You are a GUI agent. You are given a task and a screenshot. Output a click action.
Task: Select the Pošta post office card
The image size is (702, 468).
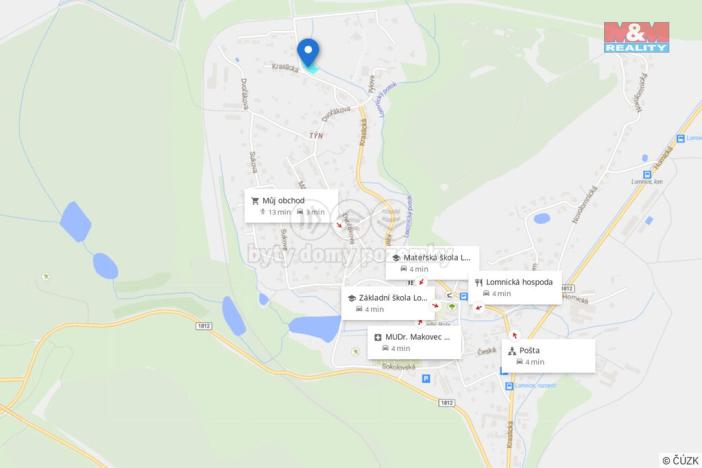[x=548, y=356]
